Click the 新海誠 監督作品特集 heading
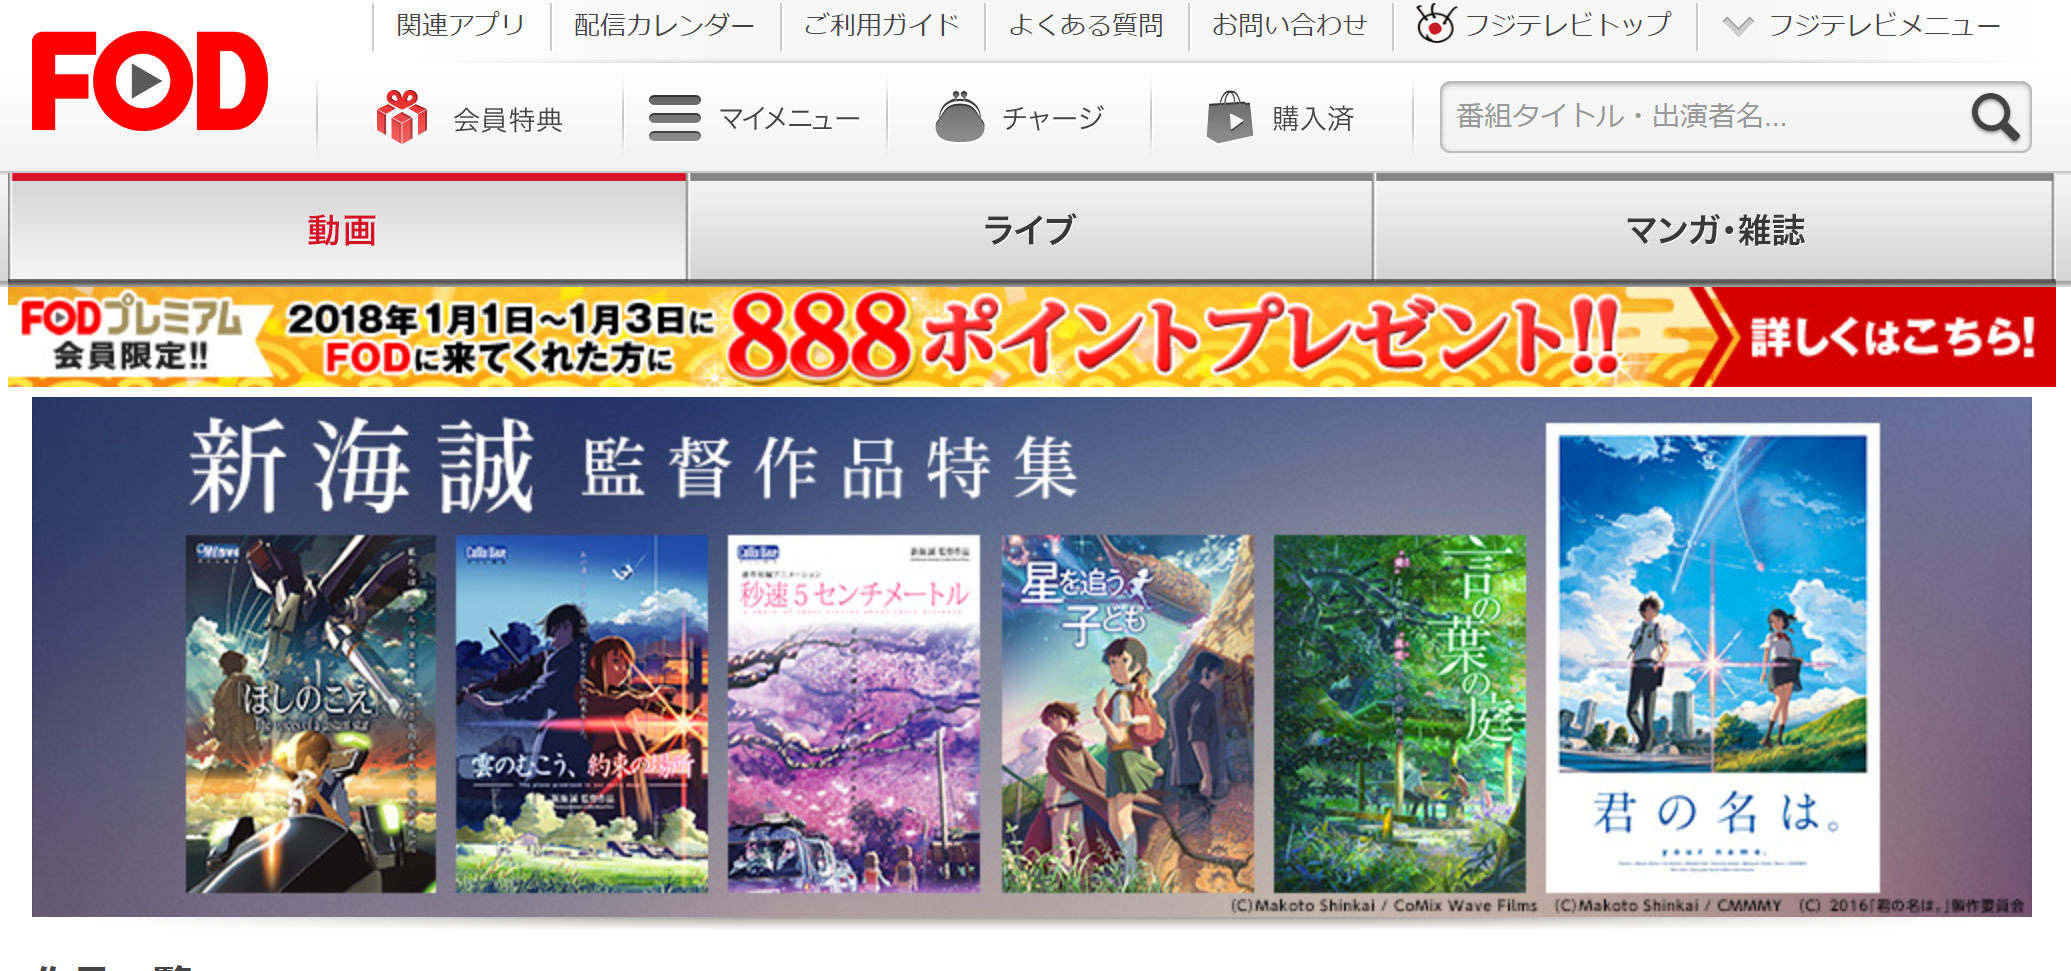 [x=634, y=467]
